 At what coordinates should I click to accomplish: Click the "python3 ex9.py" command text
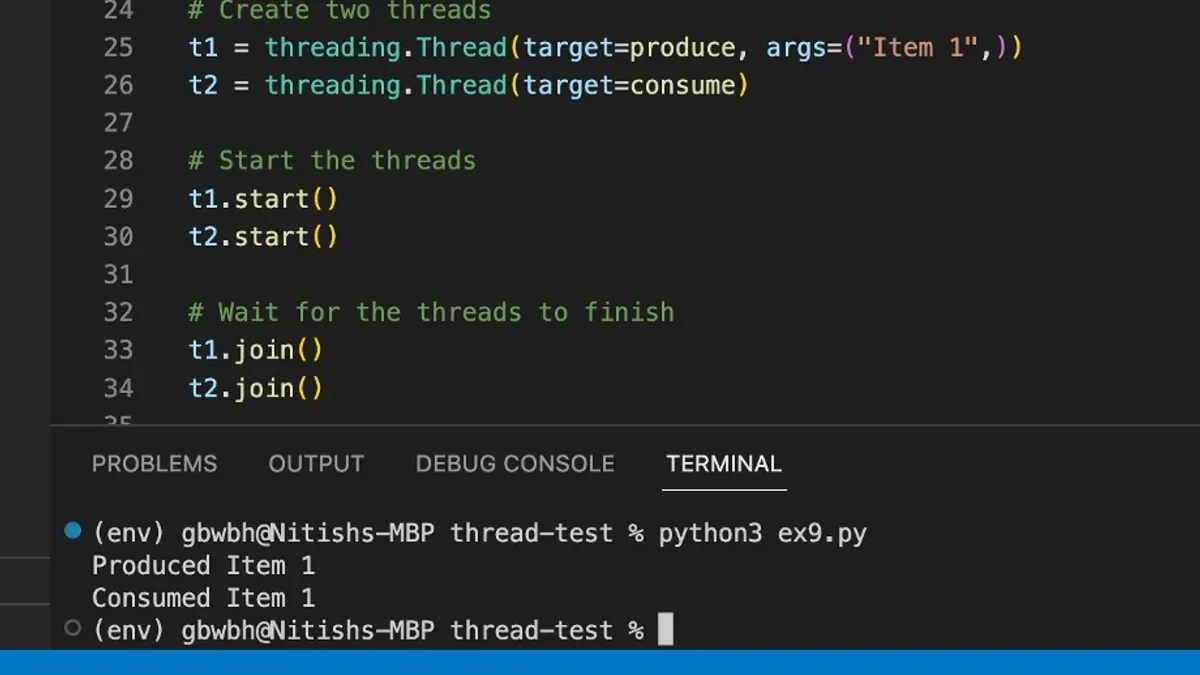tap(762, 534)
